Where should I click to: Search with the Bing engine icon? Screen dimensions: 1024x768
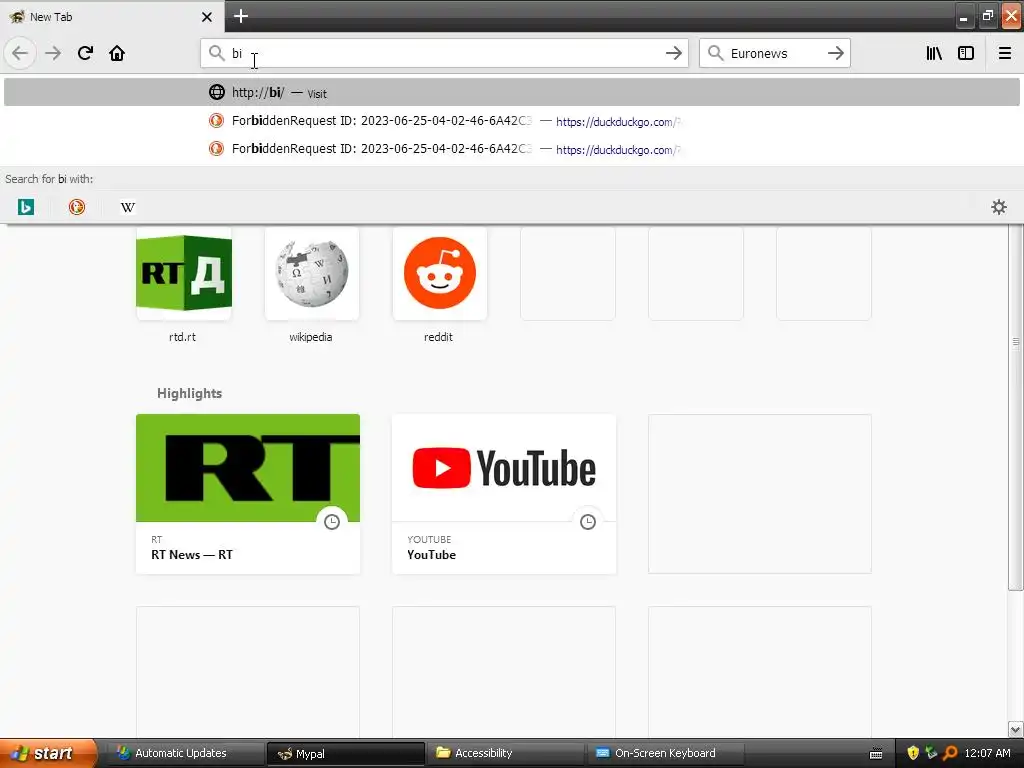tap(25, 207)
